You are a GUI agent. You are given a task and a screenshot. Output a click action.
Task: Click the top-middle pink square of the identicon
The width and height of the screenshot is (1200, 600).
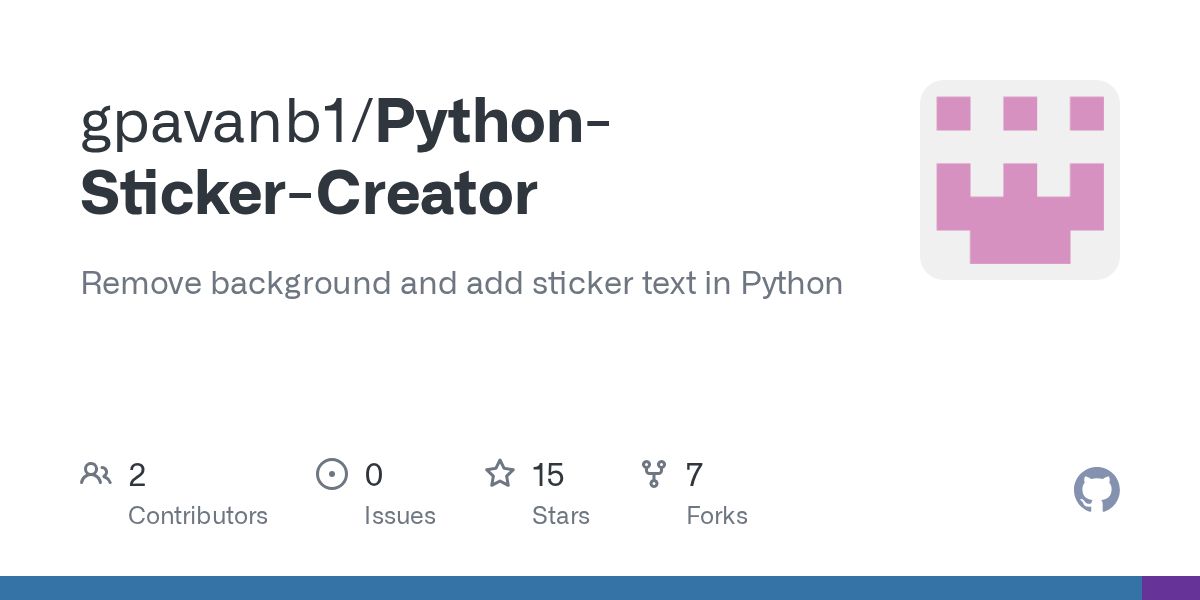[1019, 113]
